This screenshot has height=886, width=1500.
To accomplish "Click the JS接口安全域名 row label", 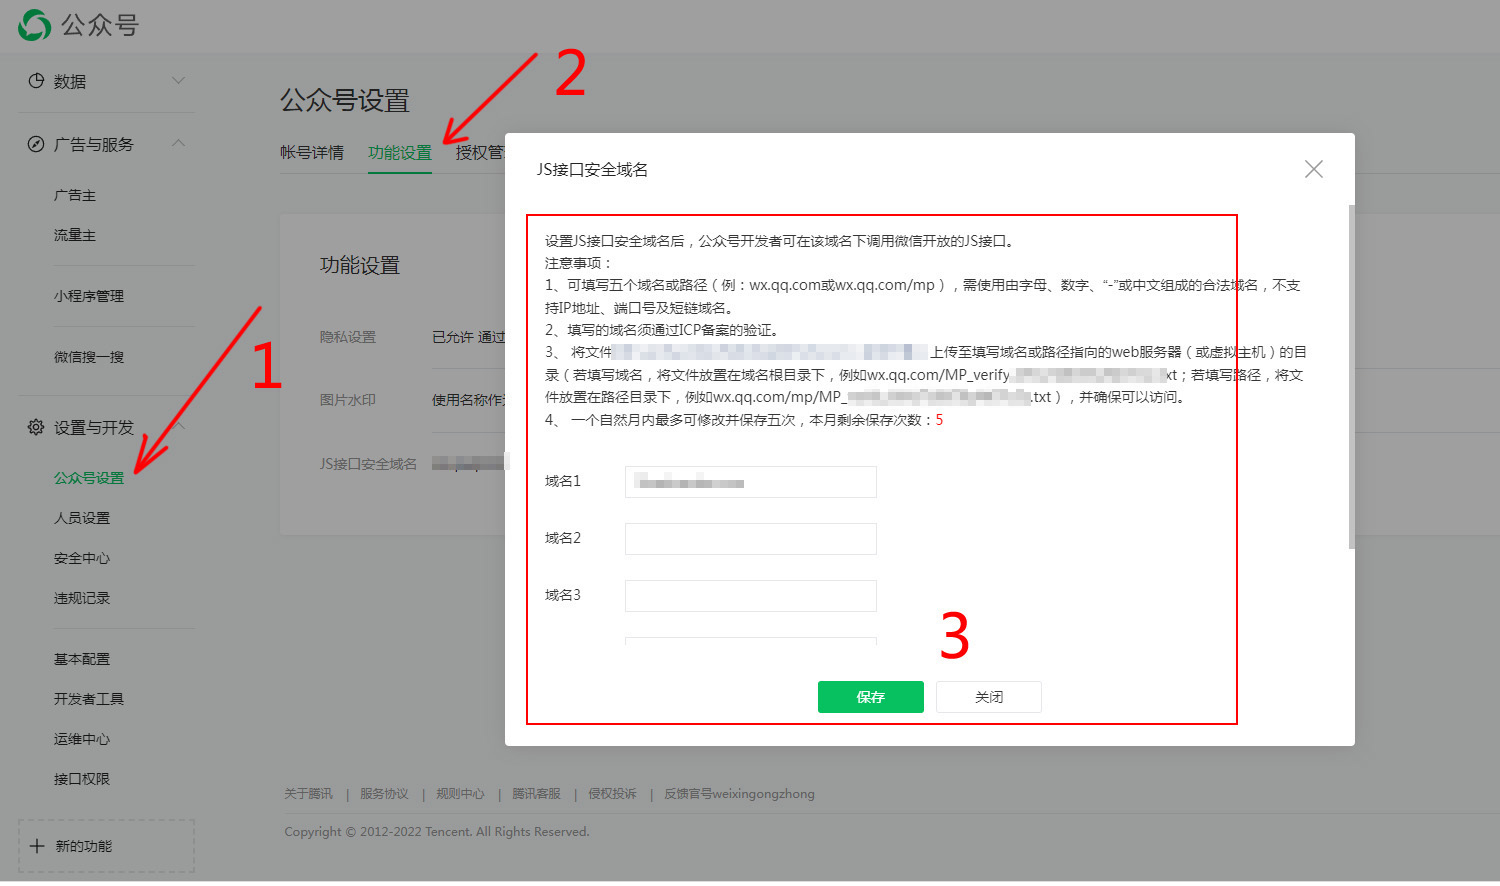I will click(x=368, y=464).
